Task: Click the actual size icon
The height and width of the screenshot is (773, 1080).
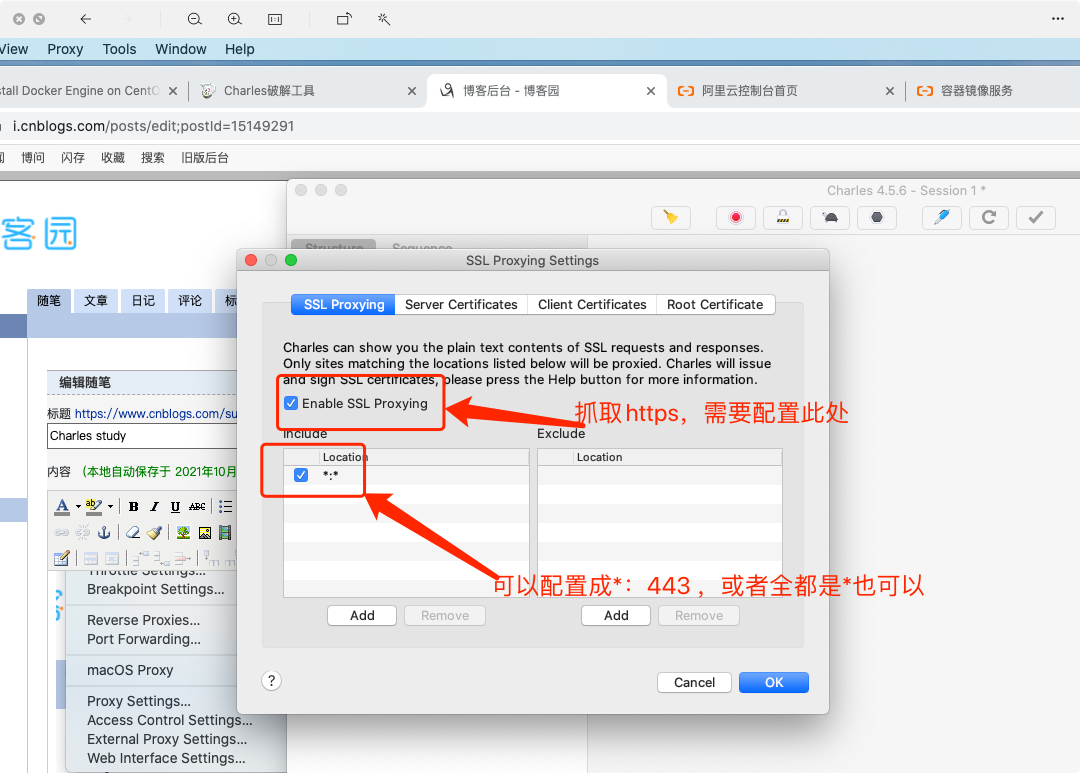Action: point(275,19)
